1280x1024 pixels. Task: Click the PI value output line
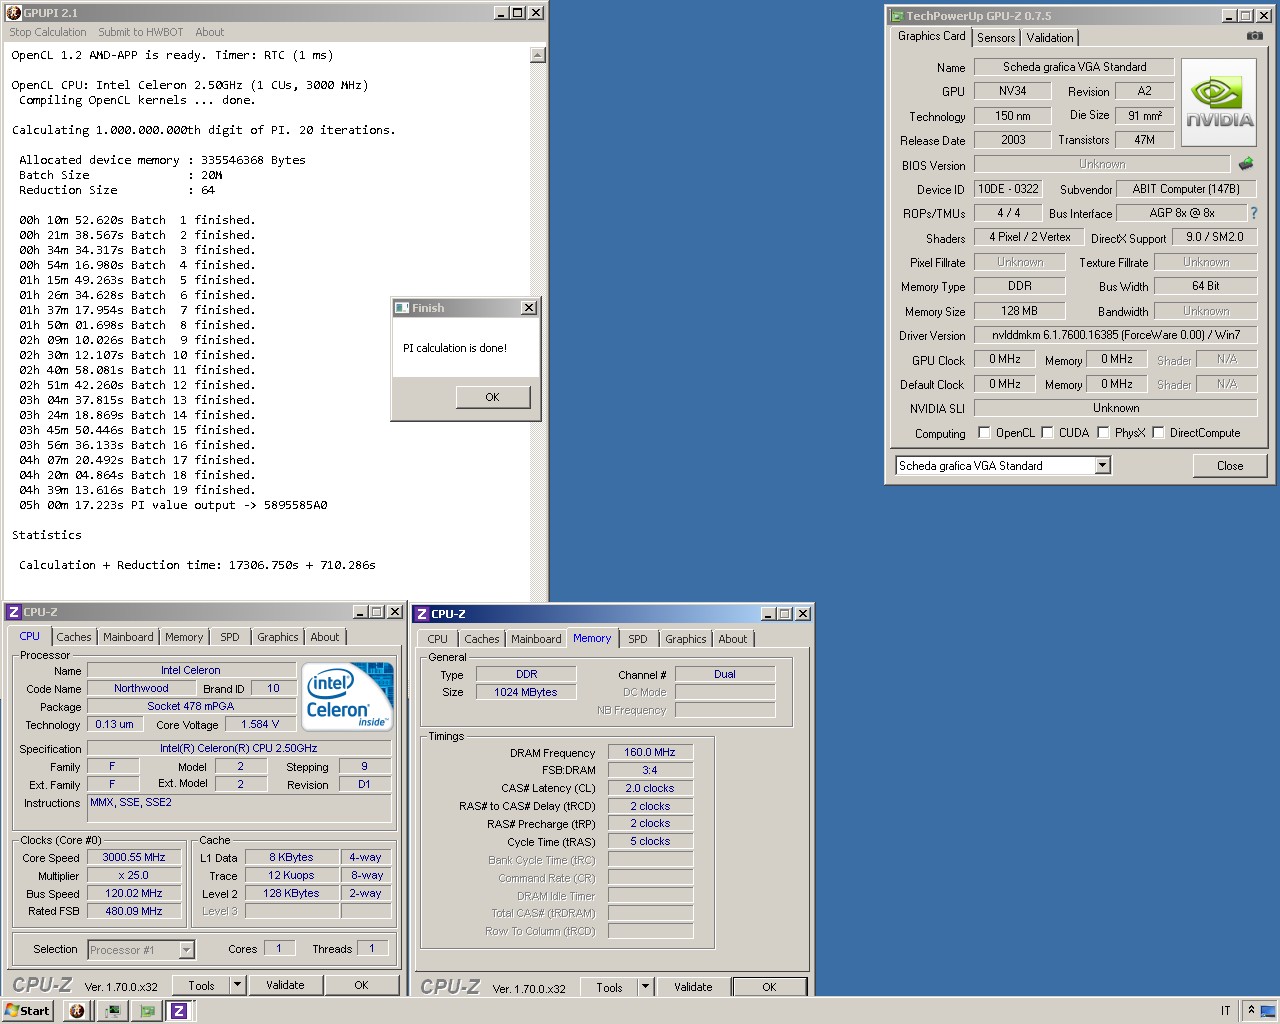coord(173,505)
